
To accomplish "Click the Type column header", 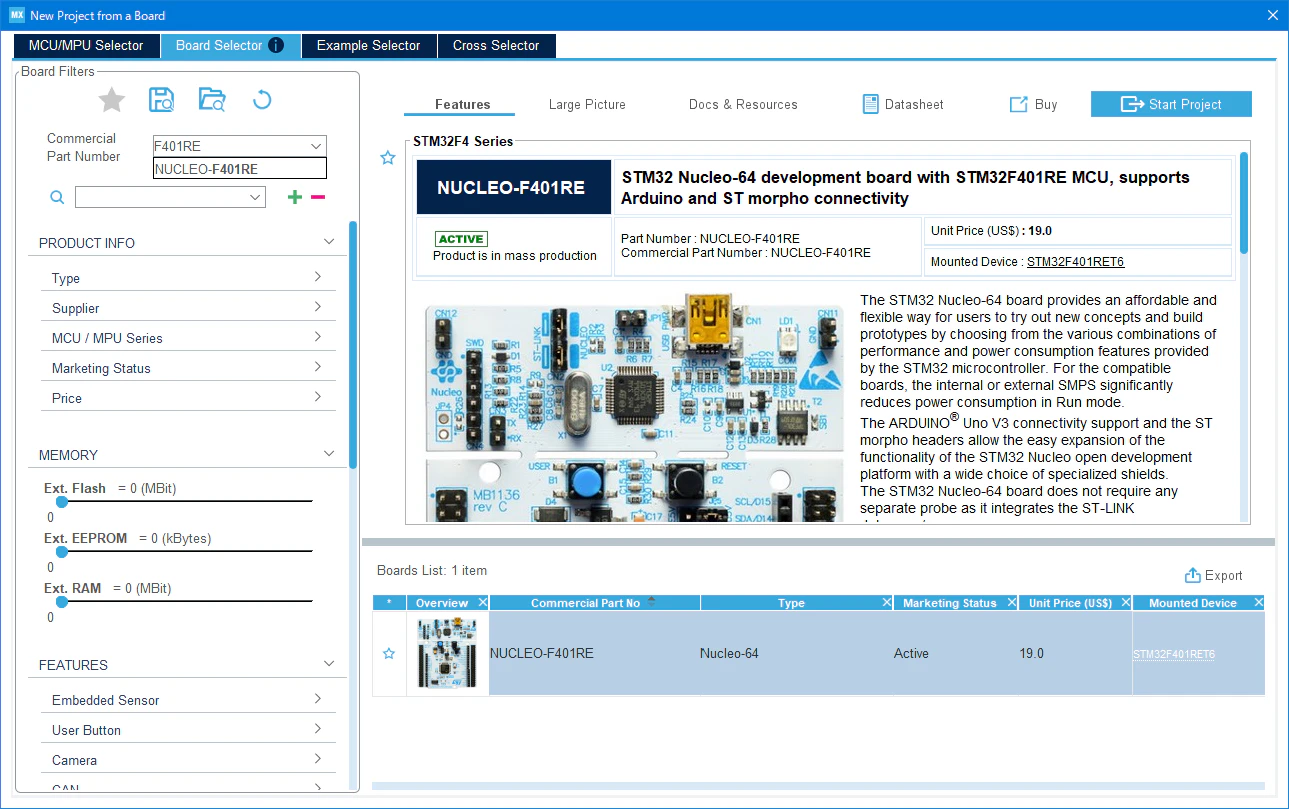I will tap(791, 603).
